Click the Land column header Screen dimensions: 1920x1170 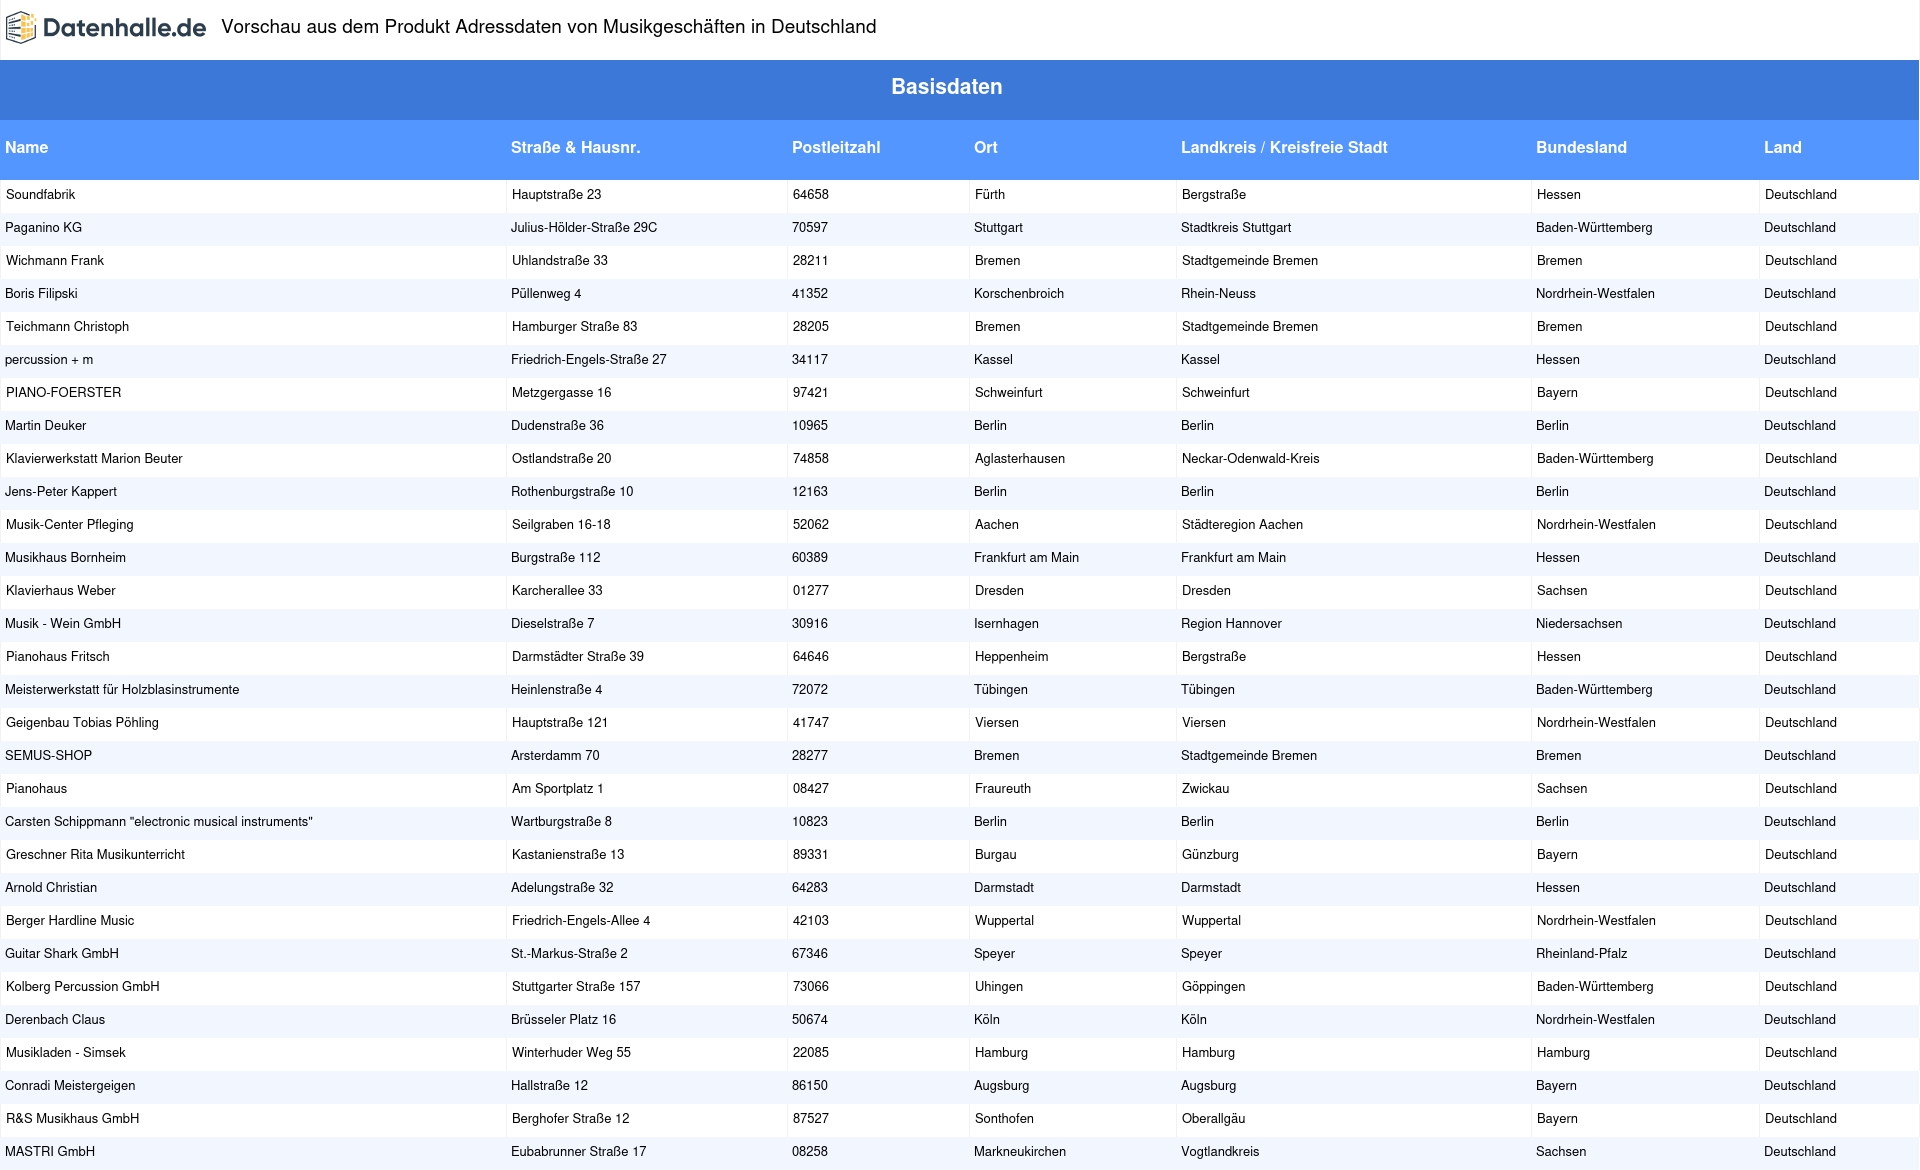click(x=1783, y=147)
